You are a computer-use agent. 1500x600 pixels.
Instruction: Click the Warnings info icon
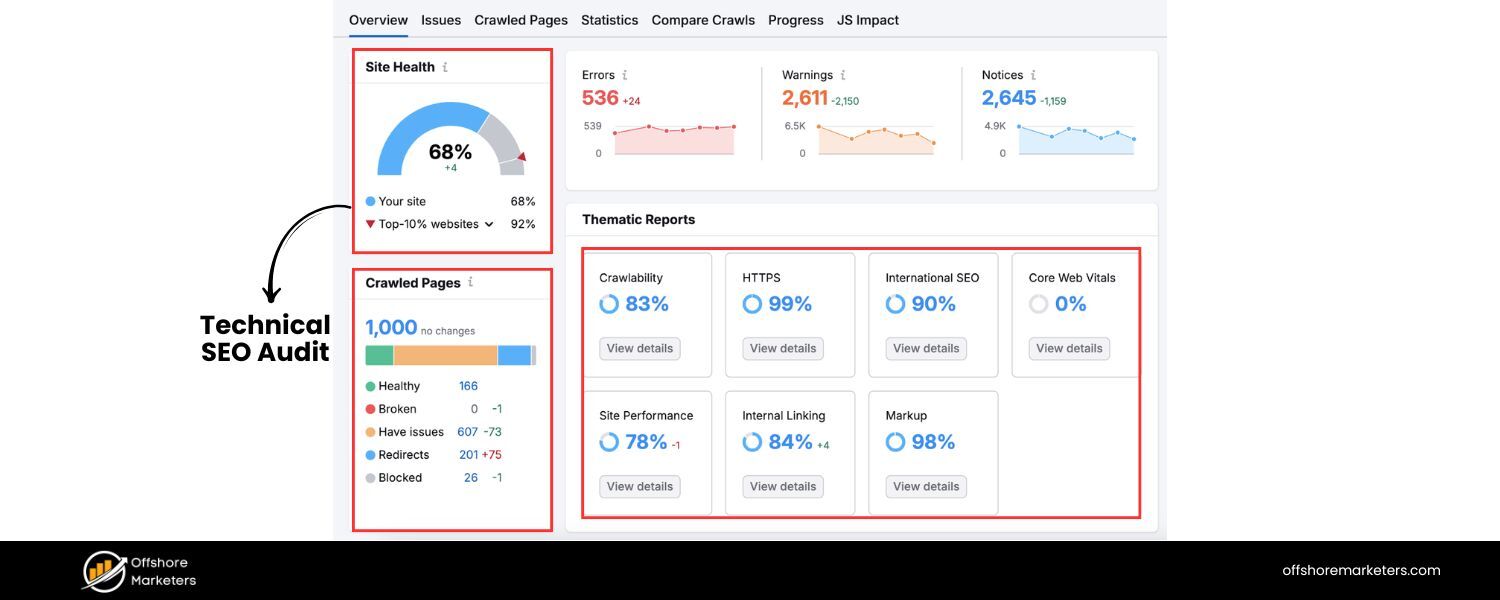coord(842,74)
